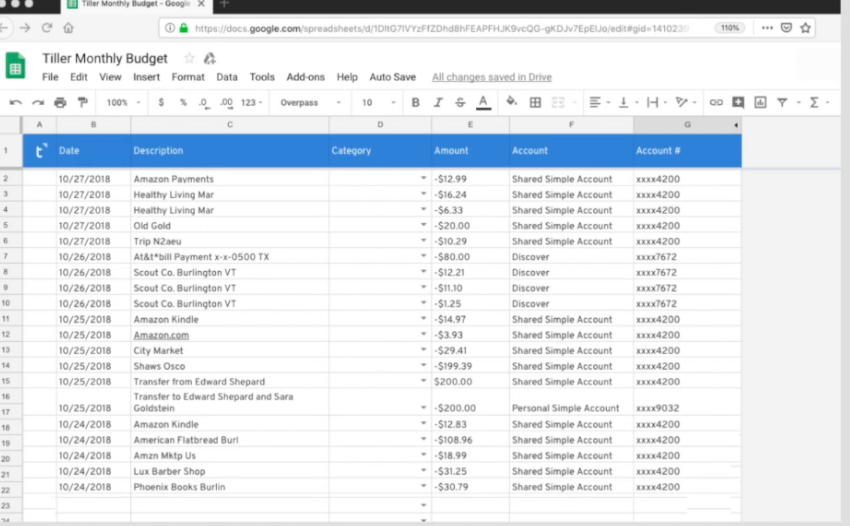850x526 pixels.
Task: Open the Add-ons menu
Action: click(305, 77)
